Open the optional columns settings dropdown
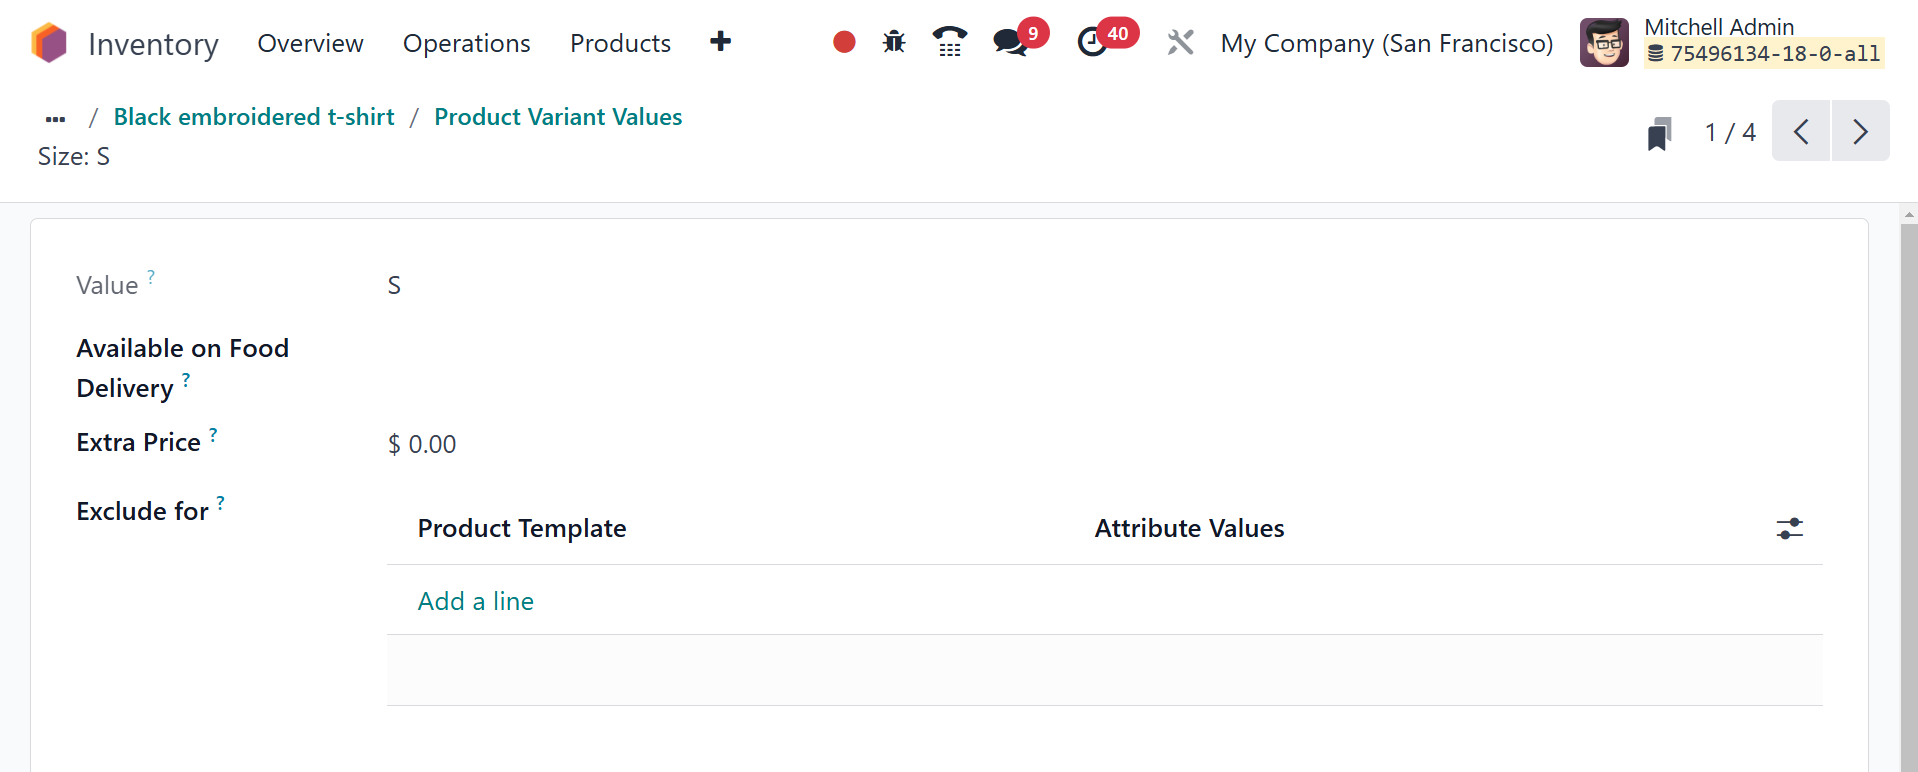Screen dimensions: 1918x772 (1789, 528)
